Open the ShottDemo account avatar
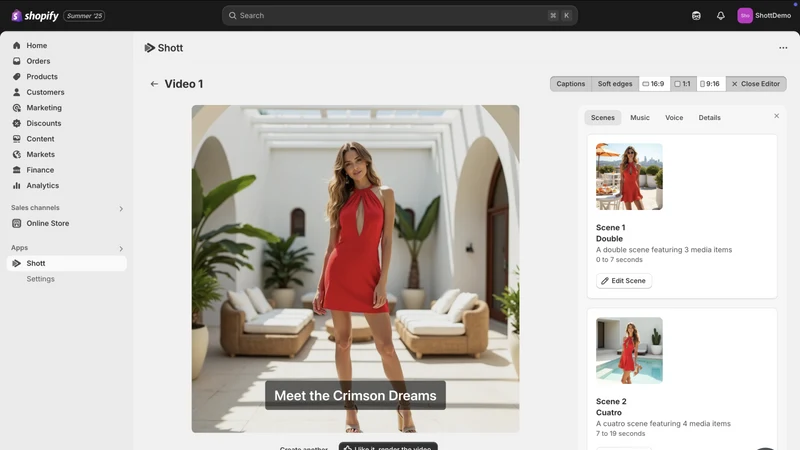Viewport: 800px width, 450px height. [745, 16]
